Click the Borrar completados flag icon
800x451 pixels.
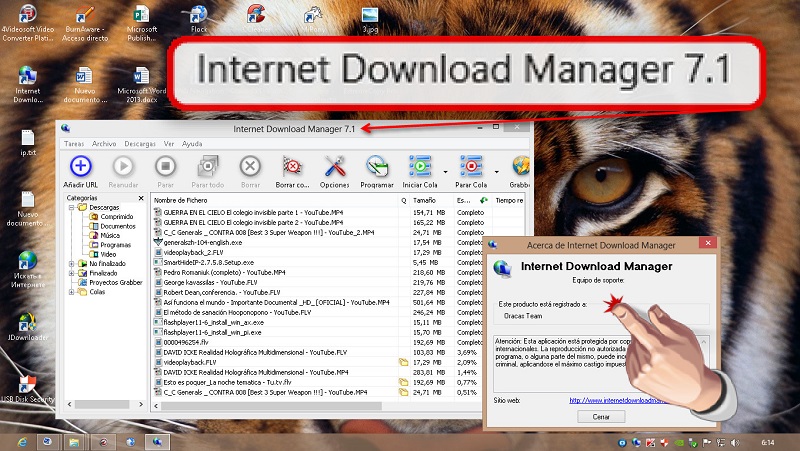(x=292, y=166)
